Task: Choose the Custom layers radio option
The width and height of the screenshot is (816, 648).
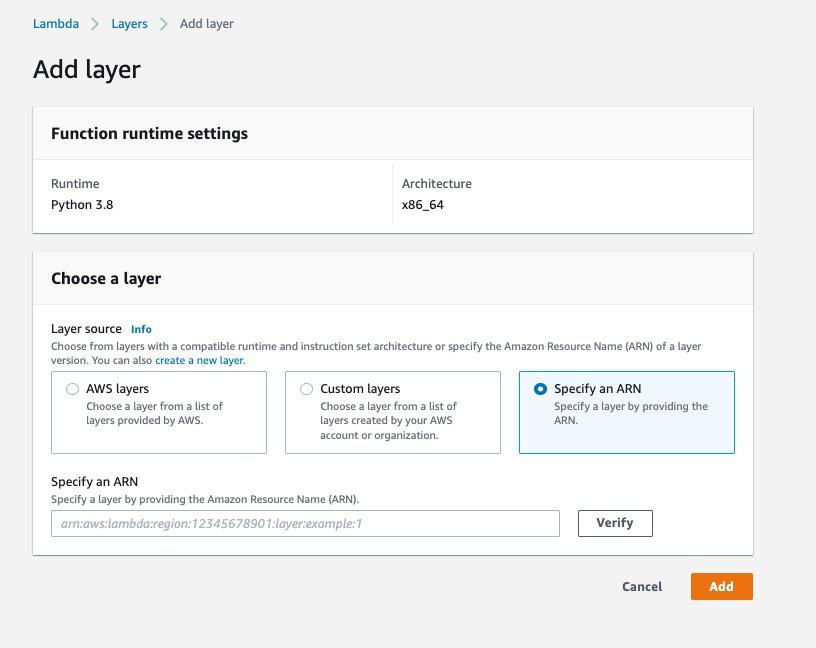Action: pyautogui.click(x=306, y=389)
